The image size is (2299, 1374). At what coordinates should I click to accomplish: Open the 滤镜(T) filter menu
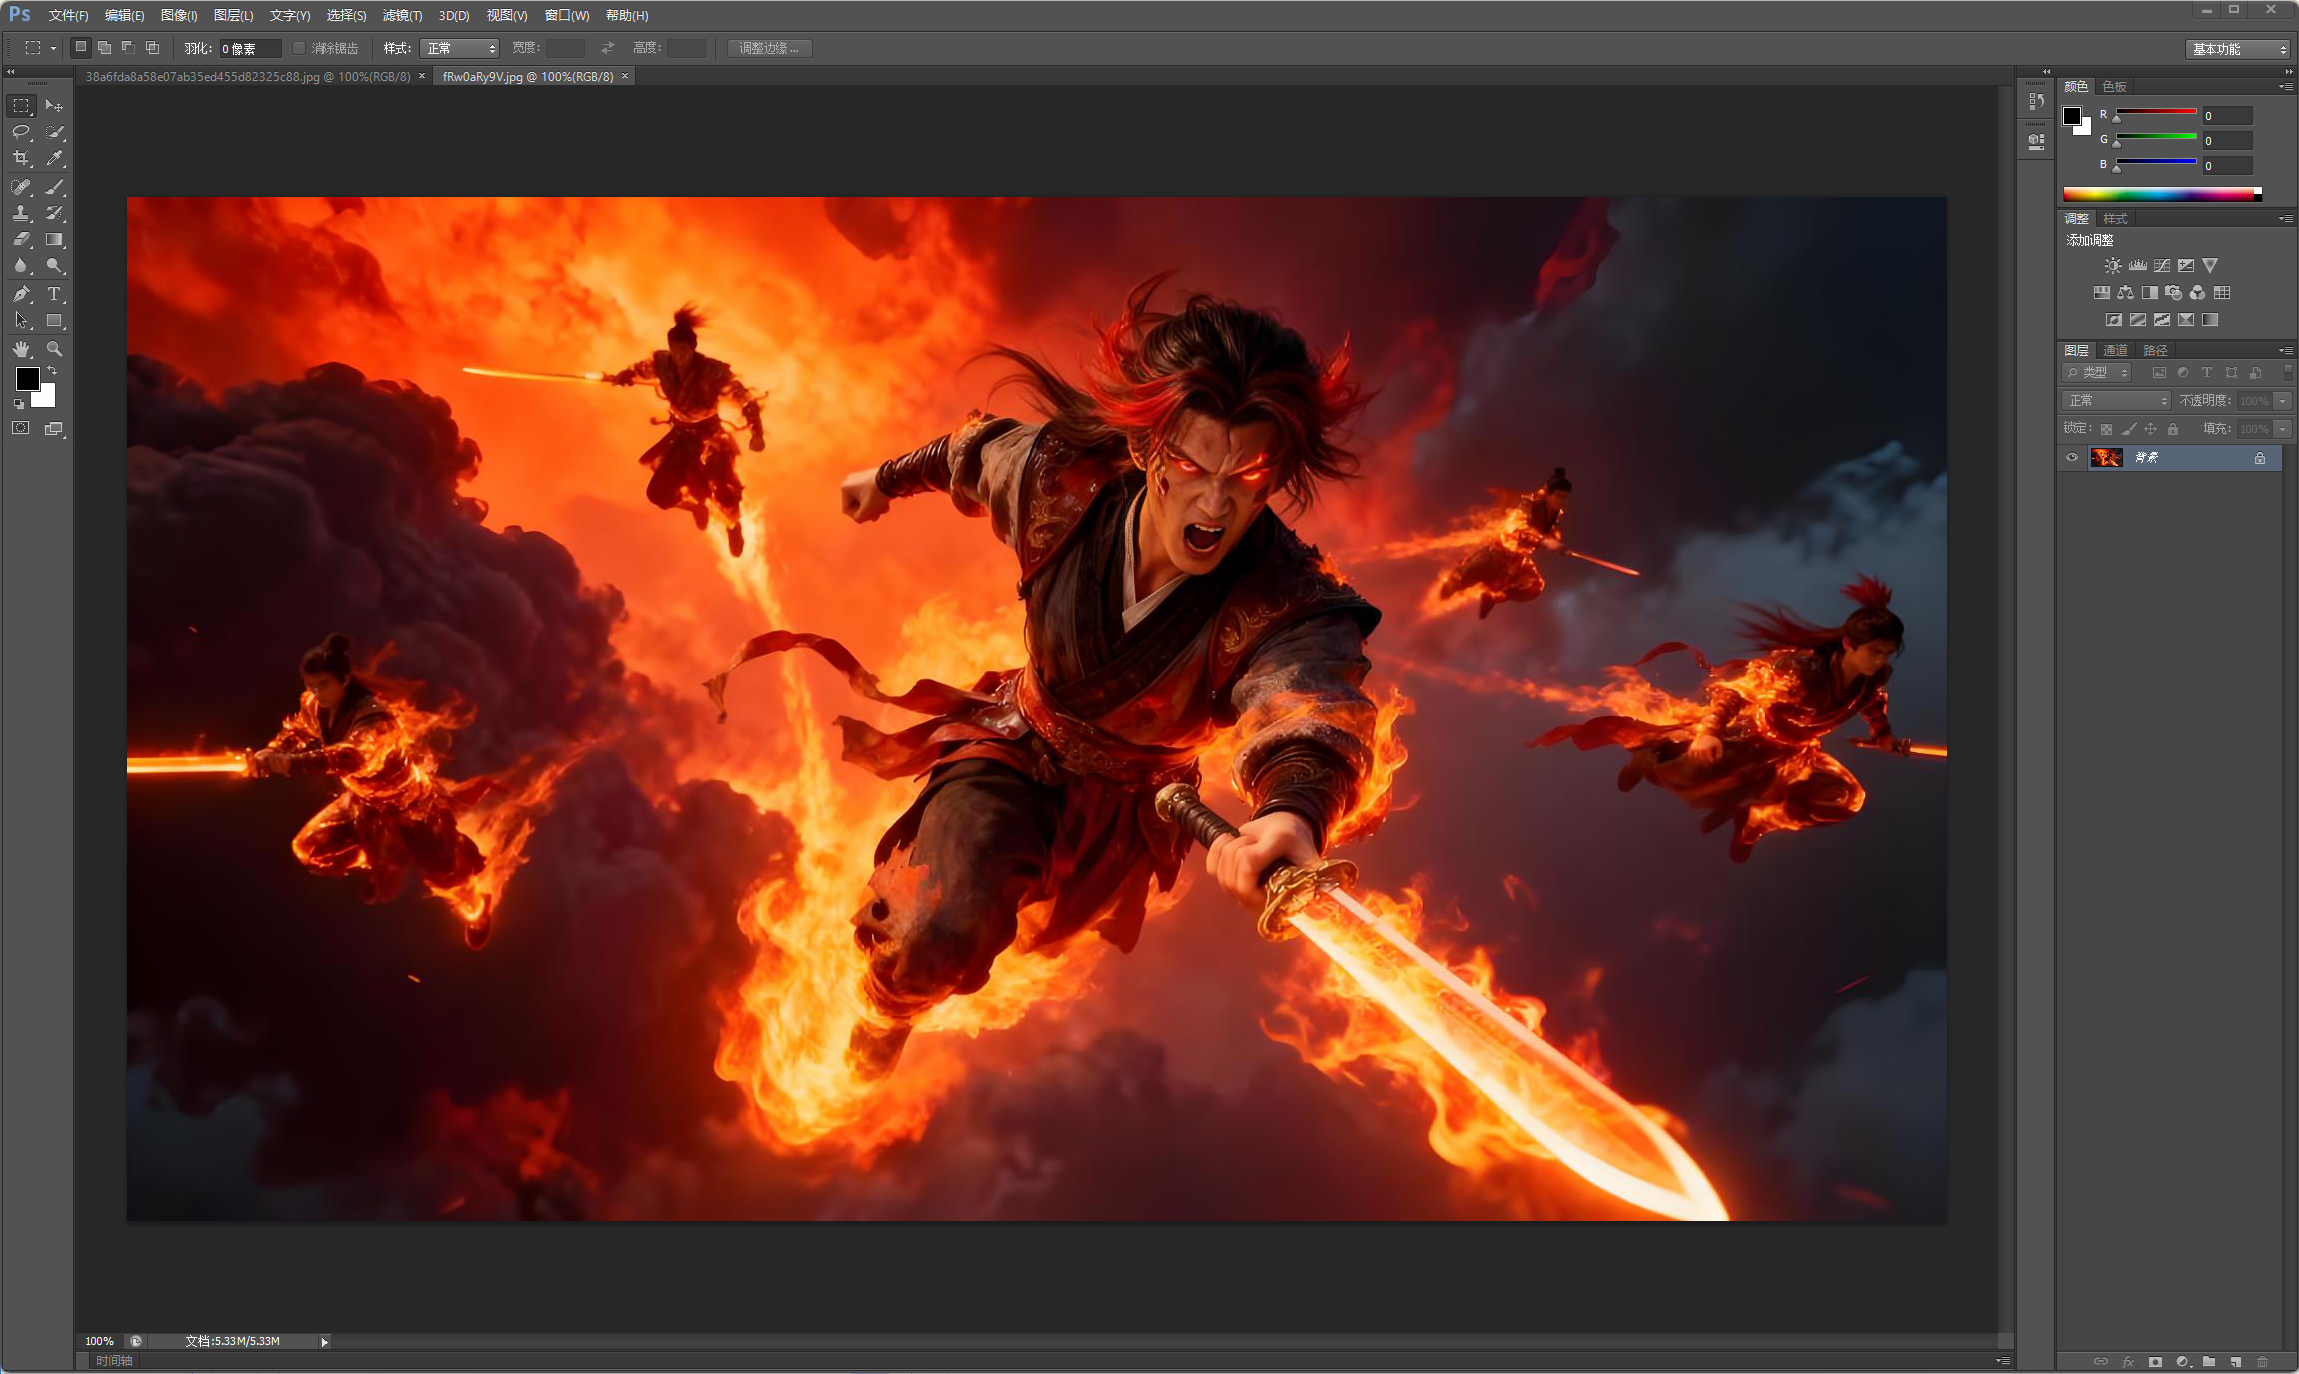402,15
